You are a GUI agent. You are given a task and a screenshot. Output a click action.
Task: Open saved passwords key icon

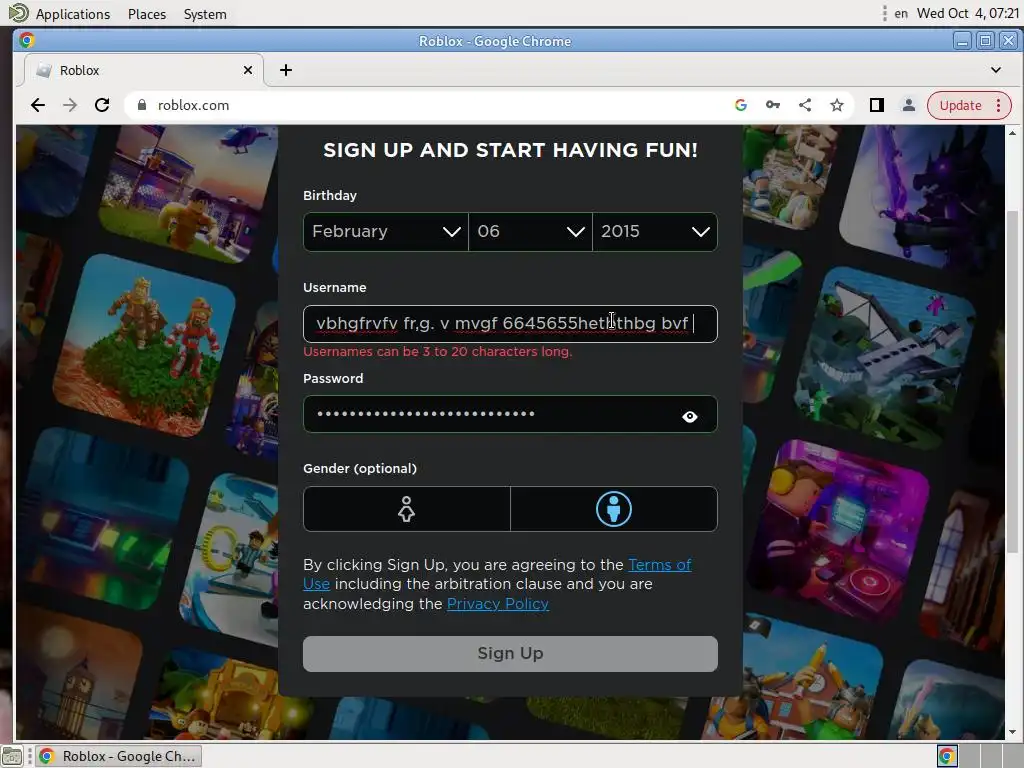coord(773,105)
